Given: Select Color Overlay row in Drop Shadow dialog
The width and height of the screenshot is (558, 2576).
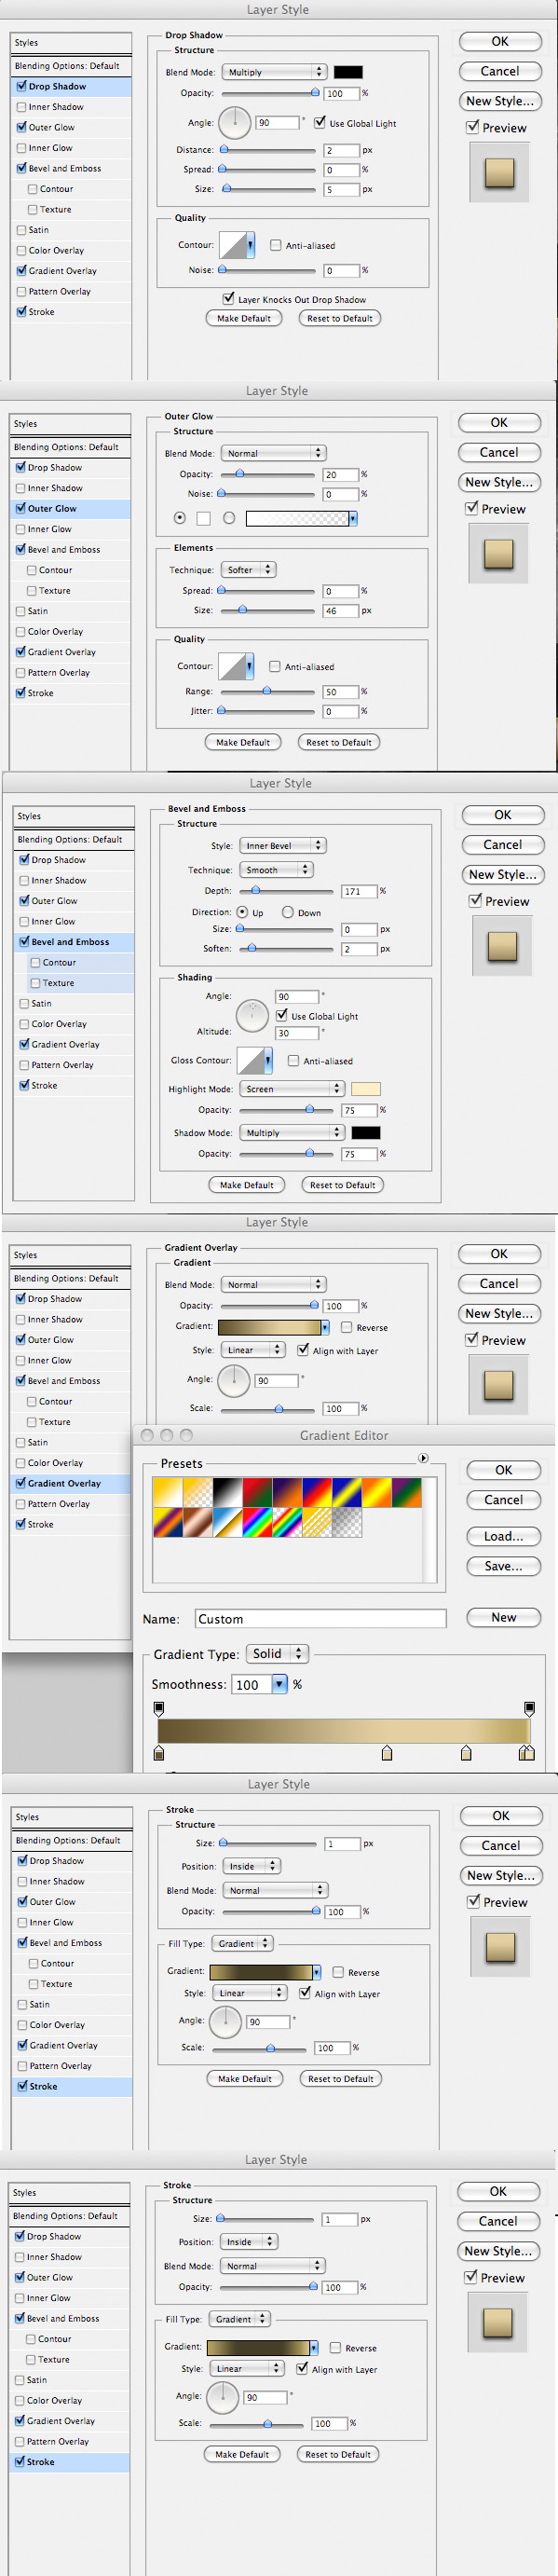Looking at the screenshot, I should 72,250.
